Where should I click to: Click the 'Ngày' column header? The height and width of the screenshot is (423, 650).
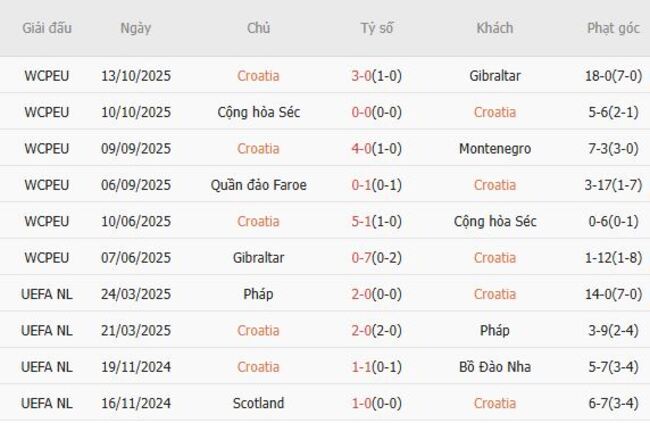135,28
